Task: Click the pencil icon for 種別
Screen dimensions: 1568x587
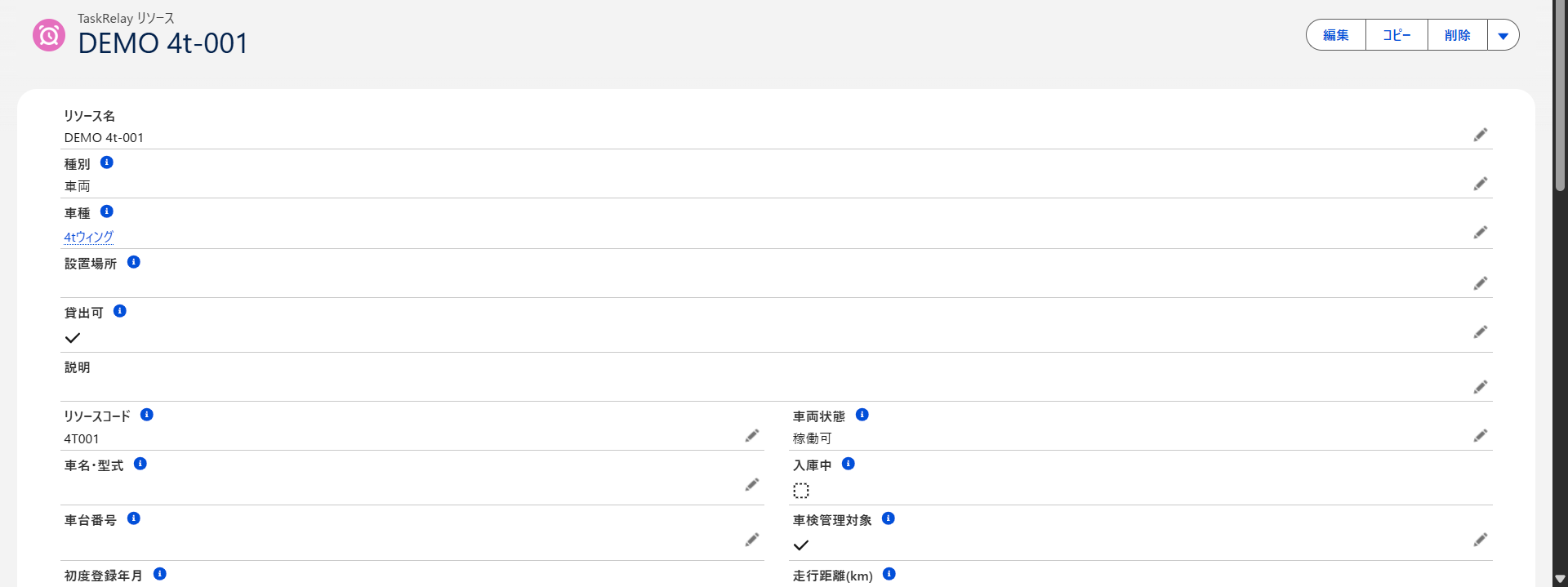Action: [x=1480, y=184]
